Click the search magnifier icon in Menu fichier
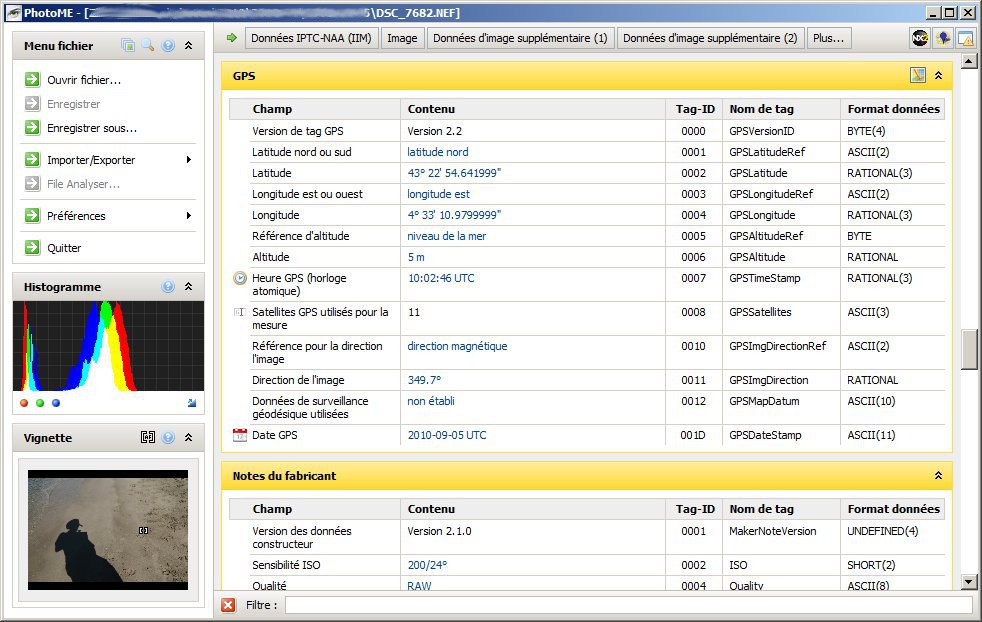Image resolution: width=982 pixels, height=622 pixels. click(147, 46)
